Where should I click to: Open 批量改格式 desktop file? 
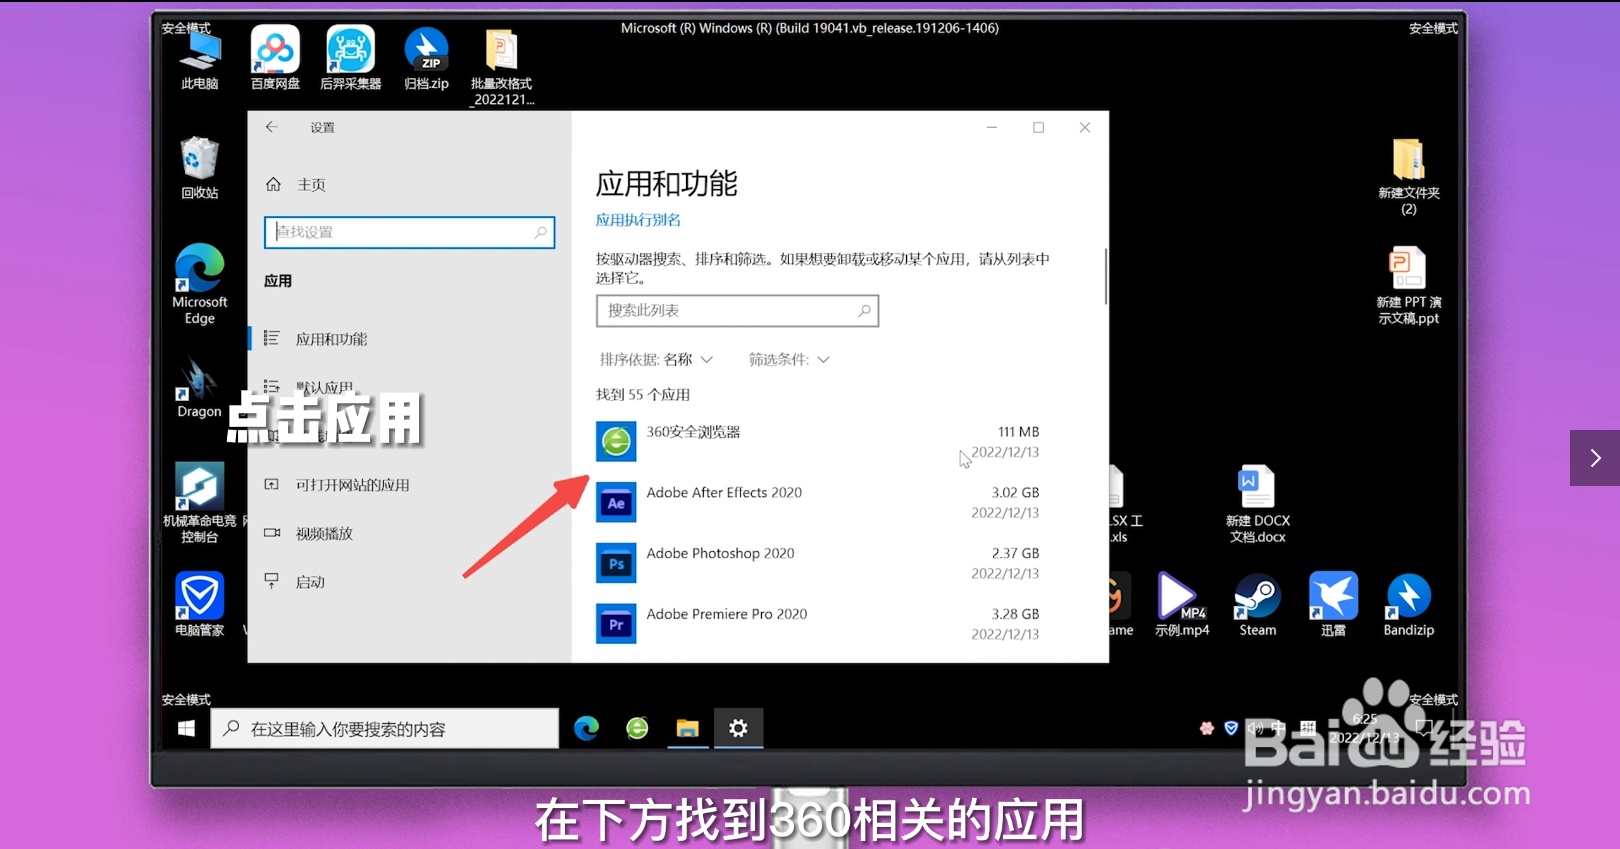click(x=501, y=67)
